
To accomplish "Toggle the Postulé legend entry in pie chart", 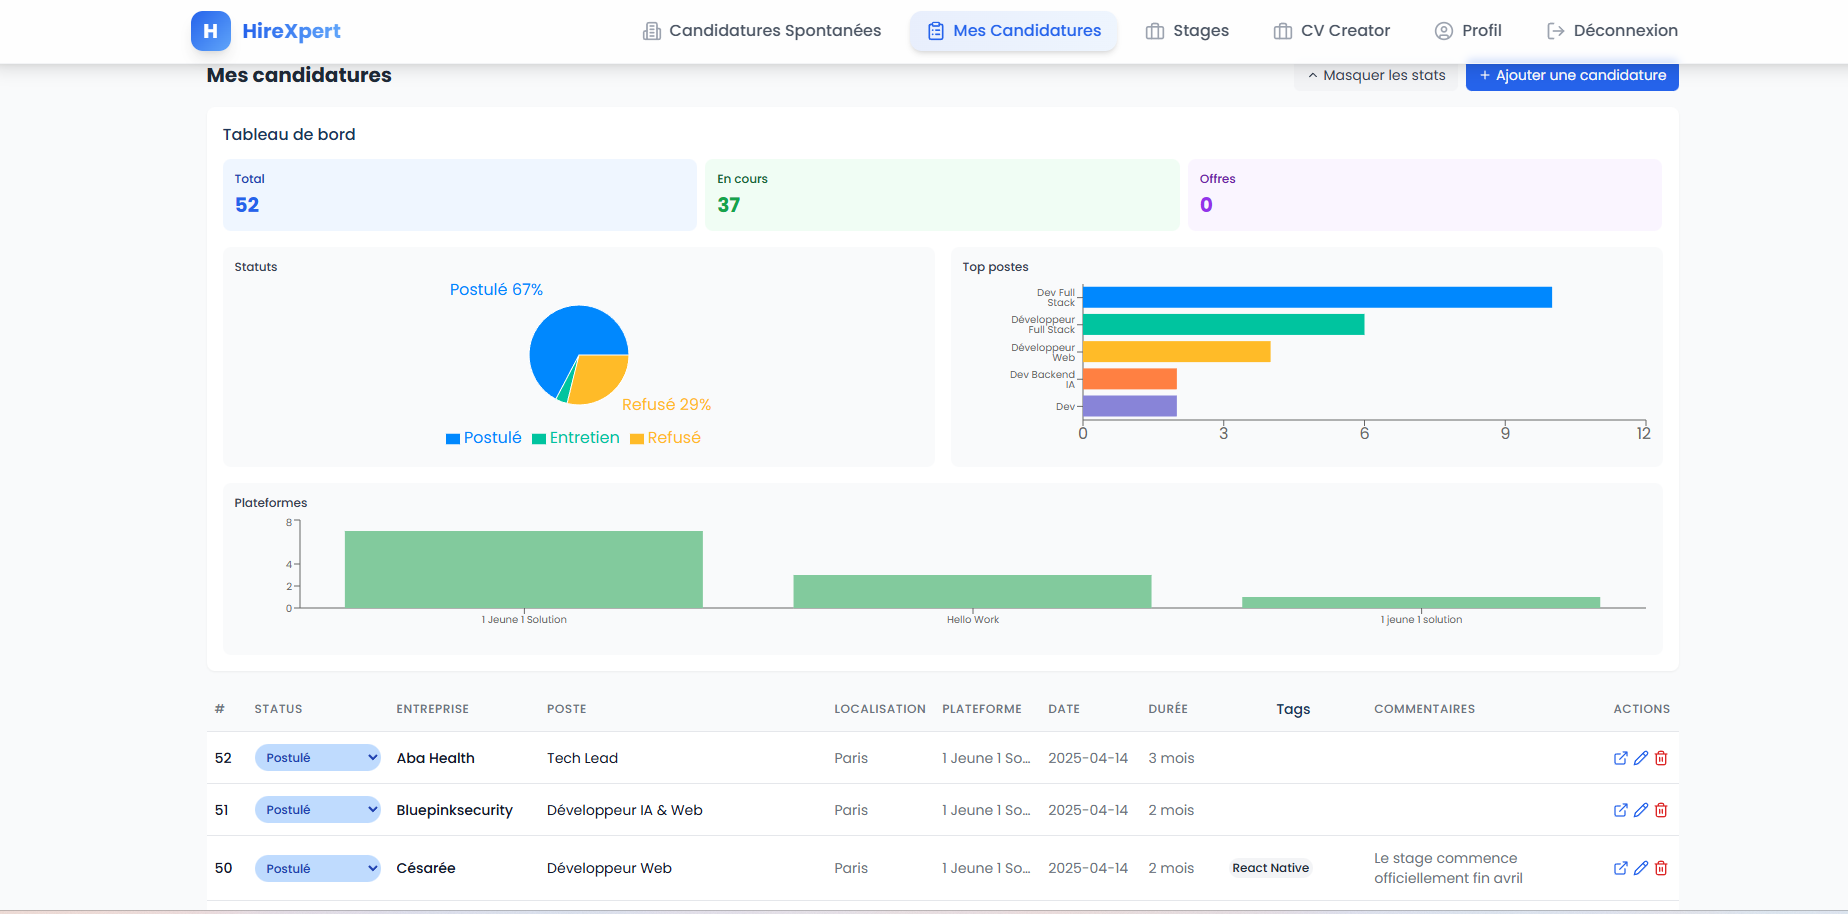I will (484, 438).
